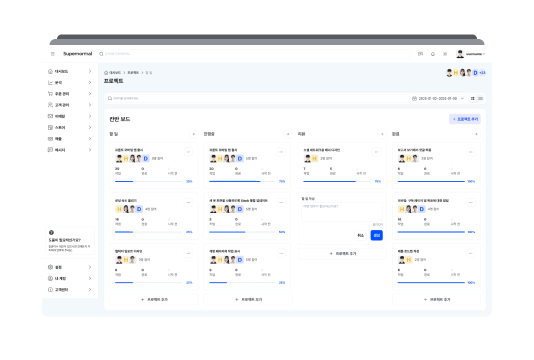The image size is (534, 360).
Task: Click plus icon in the done column header
Action: click(476, 134)
